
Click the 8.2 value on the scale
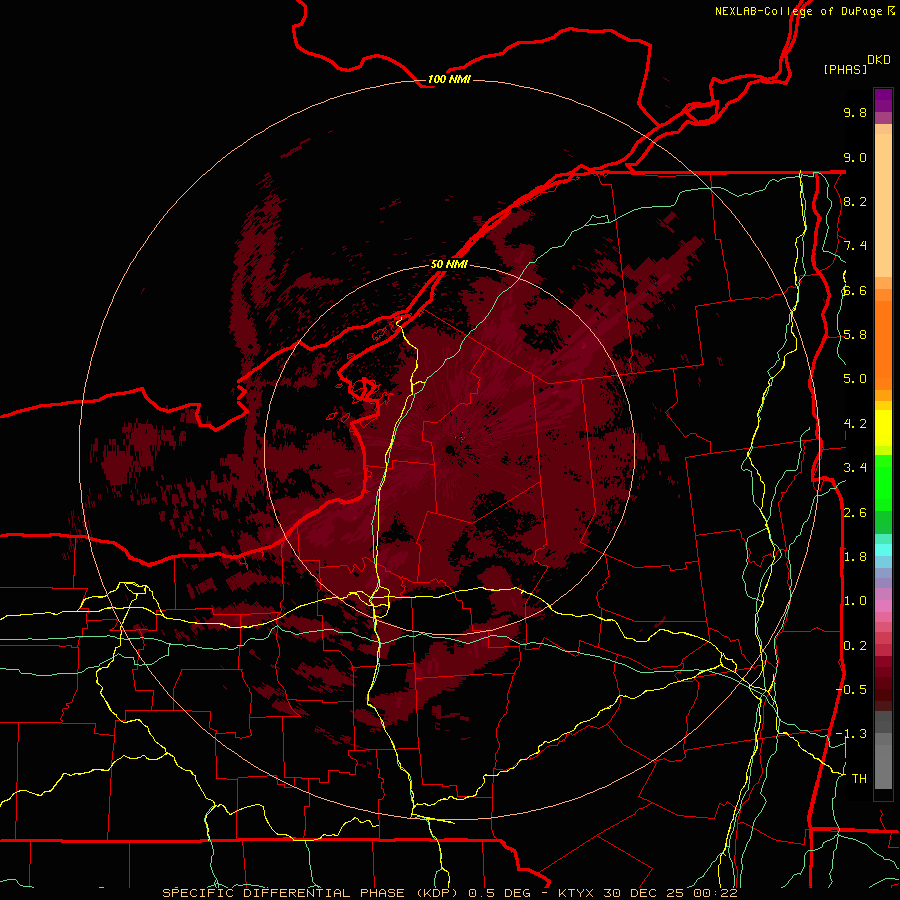tap(855, 201)
